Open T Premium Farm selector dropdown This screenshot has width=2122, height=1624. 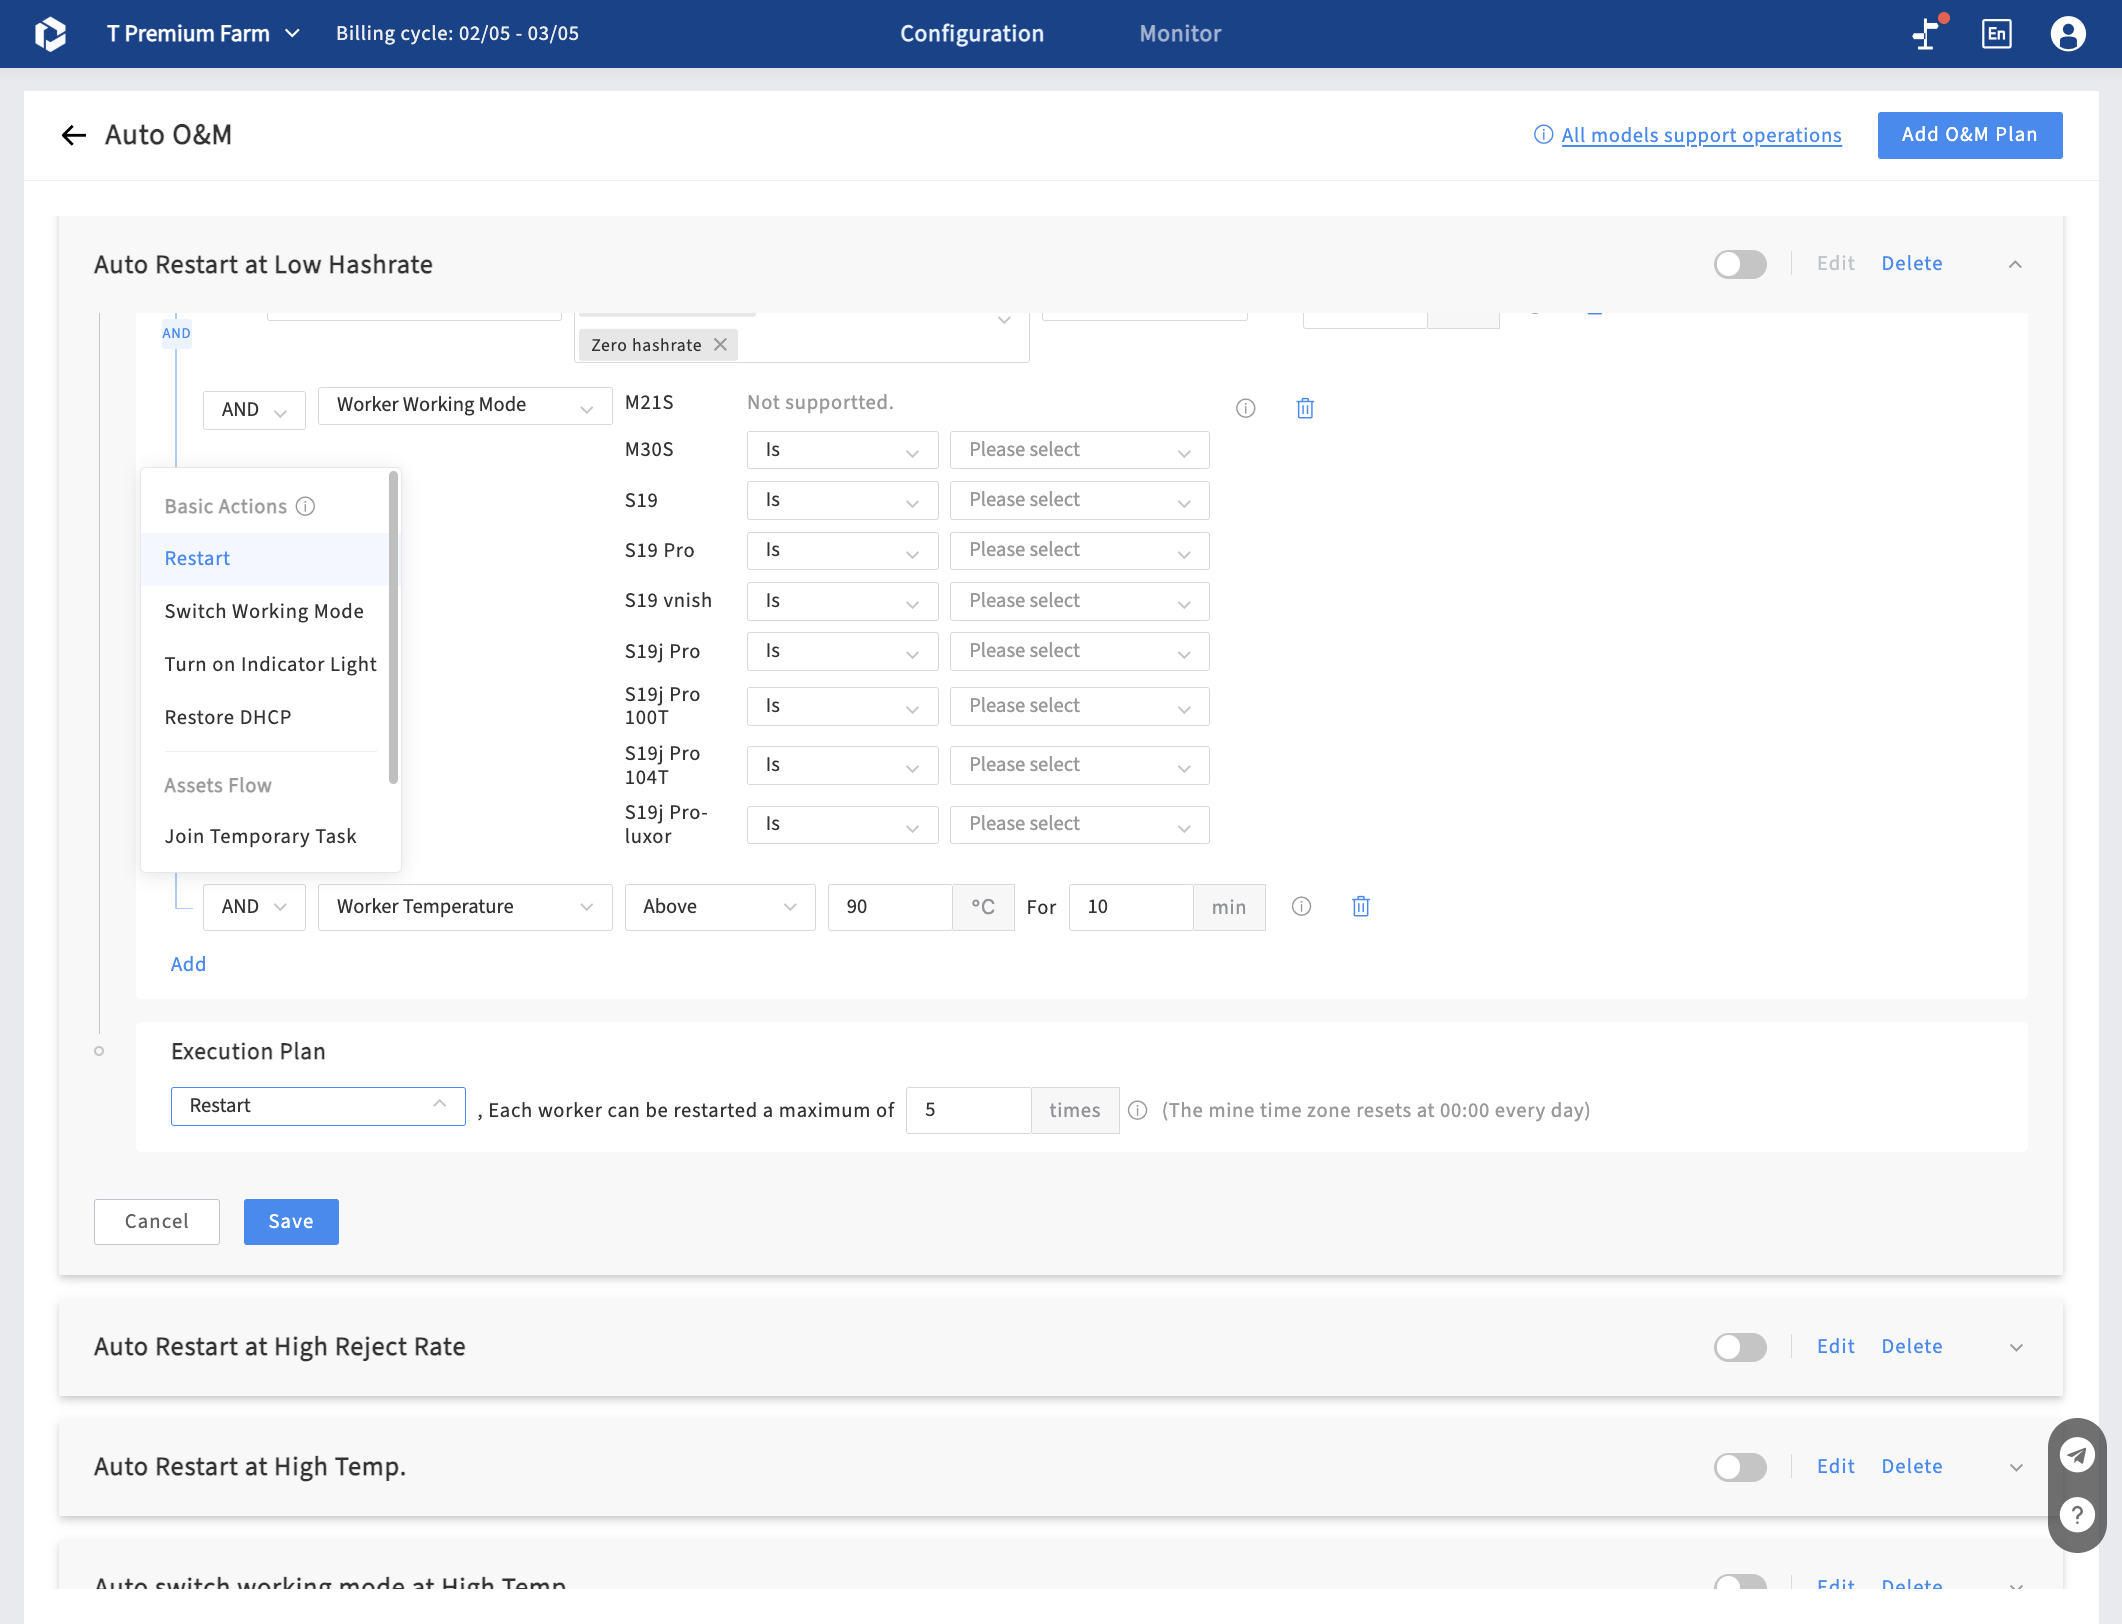tap(203, 34)
